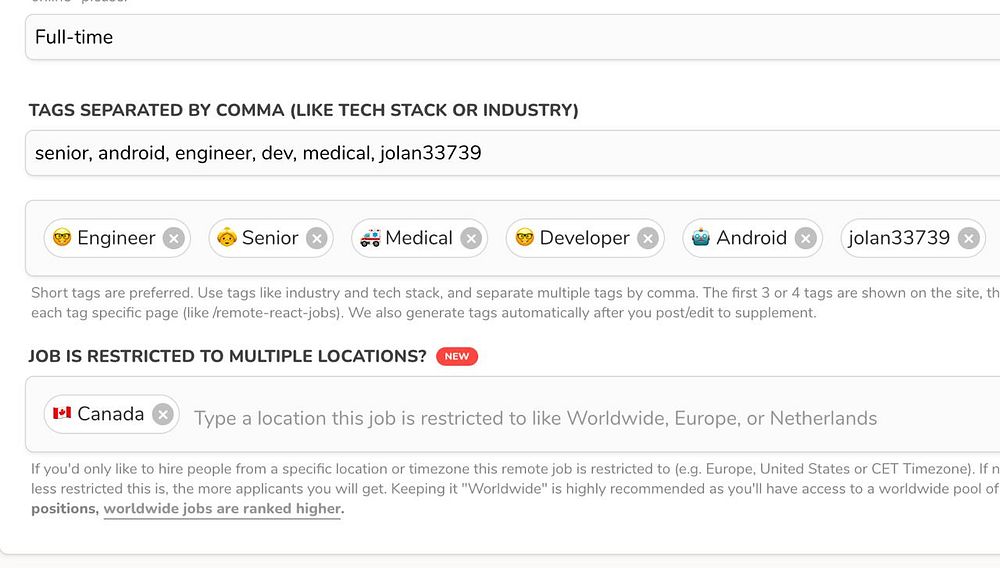Remove the Android tag
1000x568 pixels.
click(806, 238)
